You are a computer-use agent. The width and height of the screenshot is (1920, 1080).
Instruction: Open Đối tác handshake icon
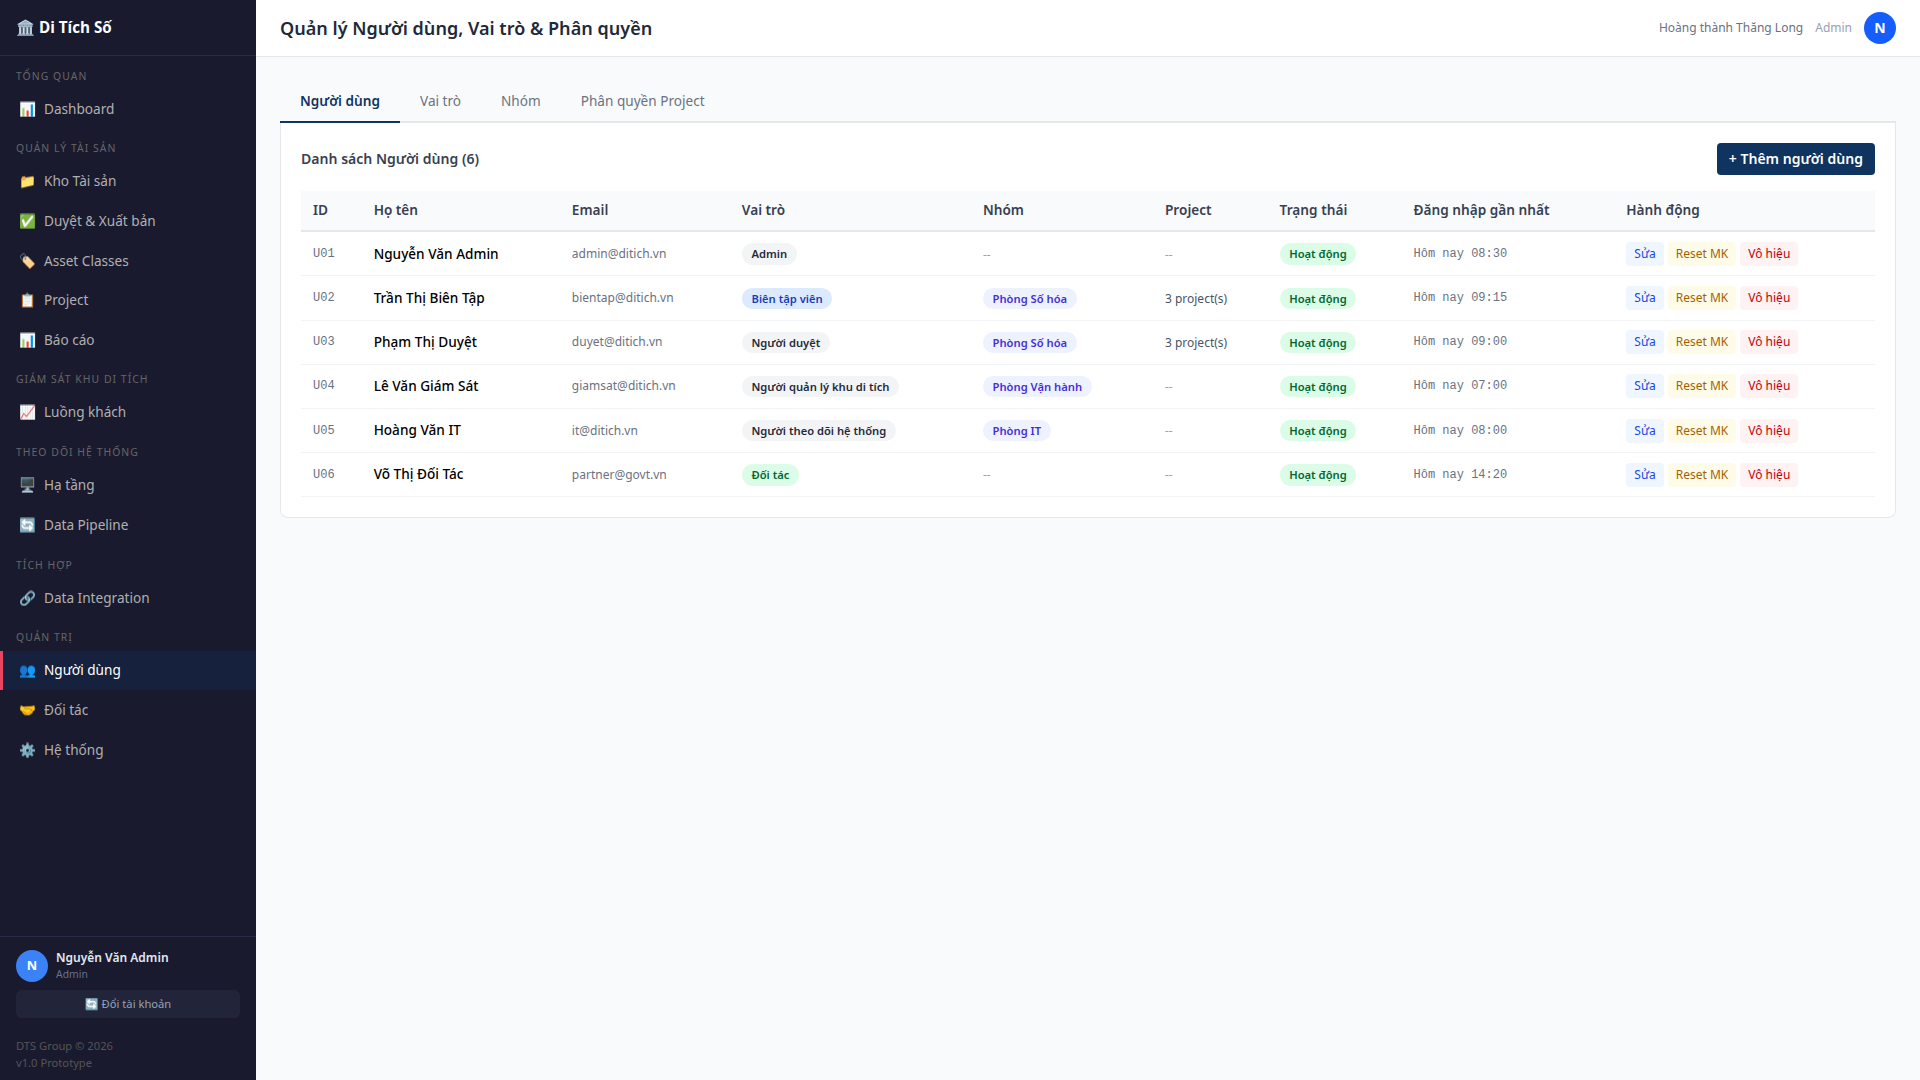pyautogui.click(x=27, y=710)
